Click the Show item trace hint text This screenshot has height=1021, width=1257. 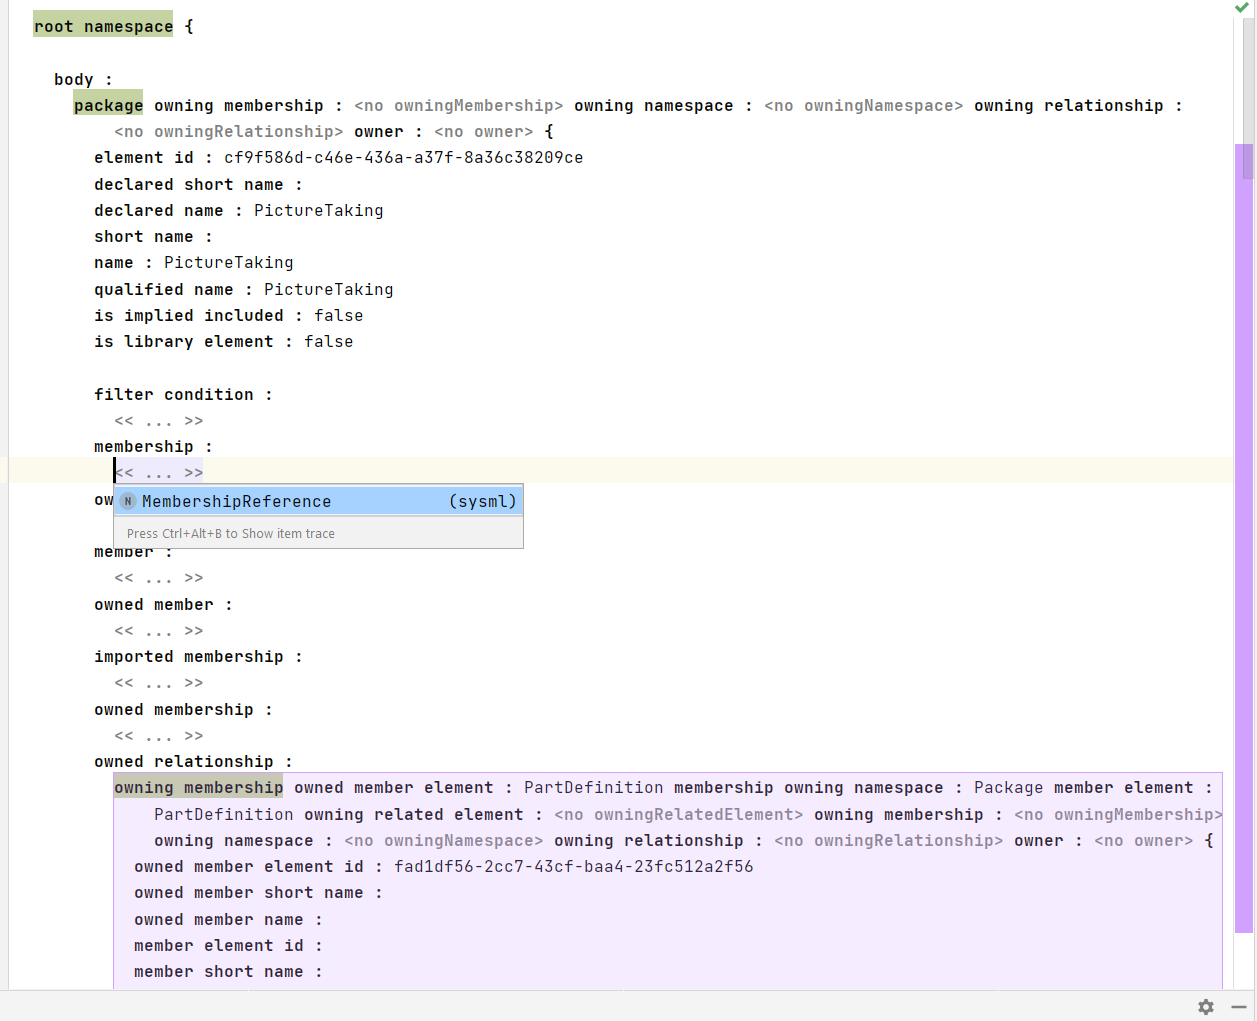pos(231,534)
